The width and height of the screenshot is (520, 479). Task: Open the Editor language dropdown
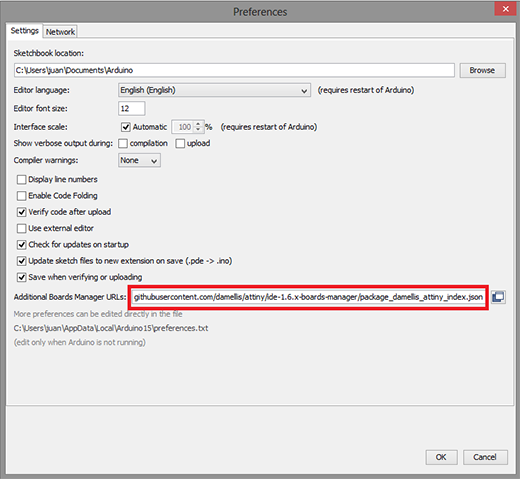coord(214,90)
